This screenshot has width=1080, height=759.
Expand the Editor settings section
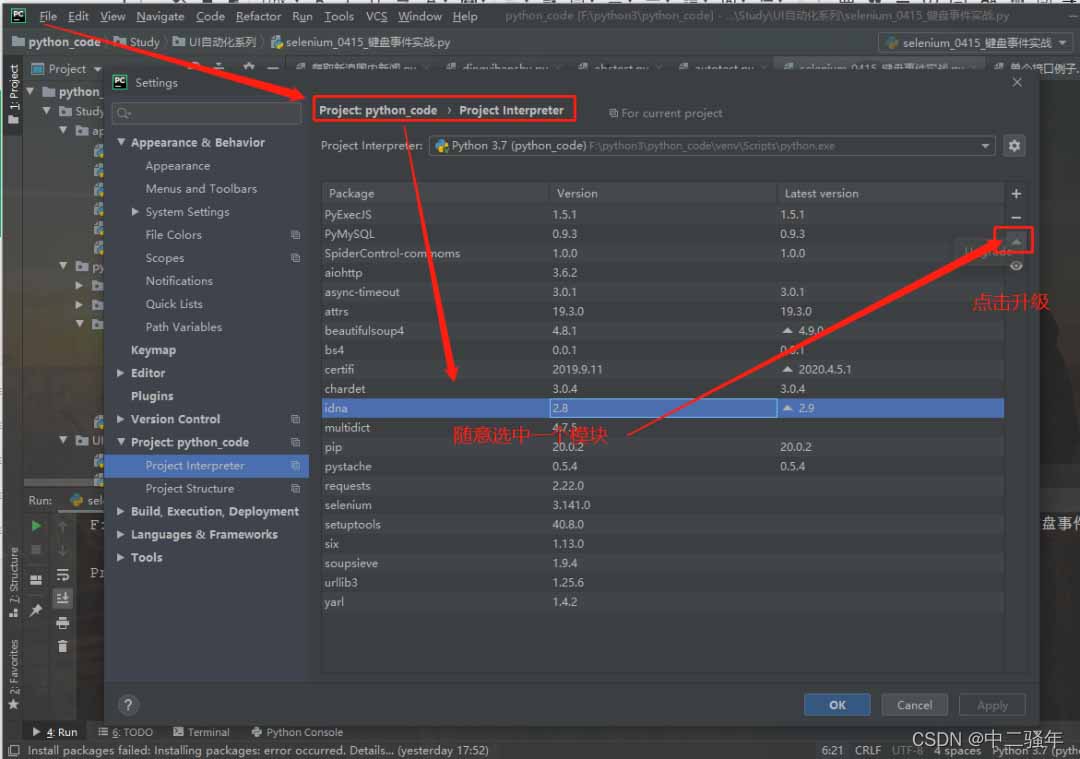[x=121, y=373]
